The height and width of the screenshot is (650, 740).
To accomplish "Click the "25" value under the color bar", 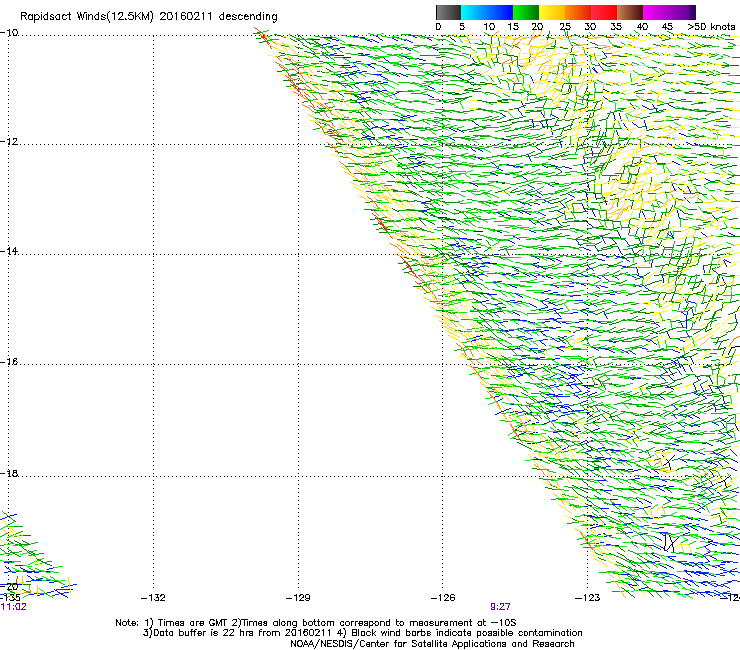I will 565,27.
